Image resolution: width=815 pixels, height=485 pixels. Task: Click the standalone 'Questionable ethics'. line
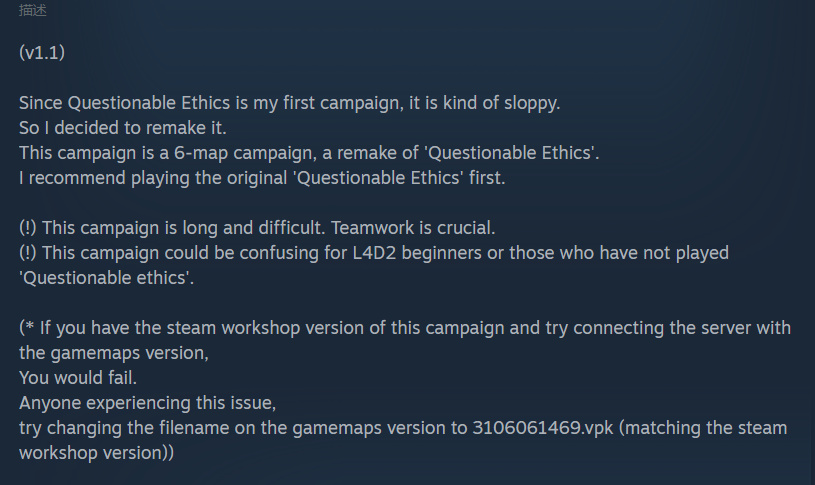pyautogui.click(x=106, y=278)
